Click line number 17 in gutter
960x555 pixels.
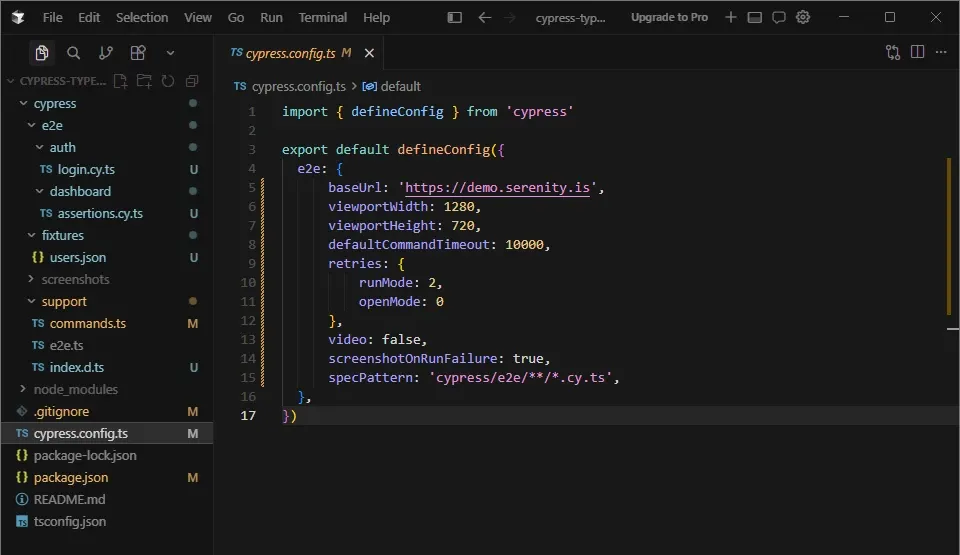248,415
